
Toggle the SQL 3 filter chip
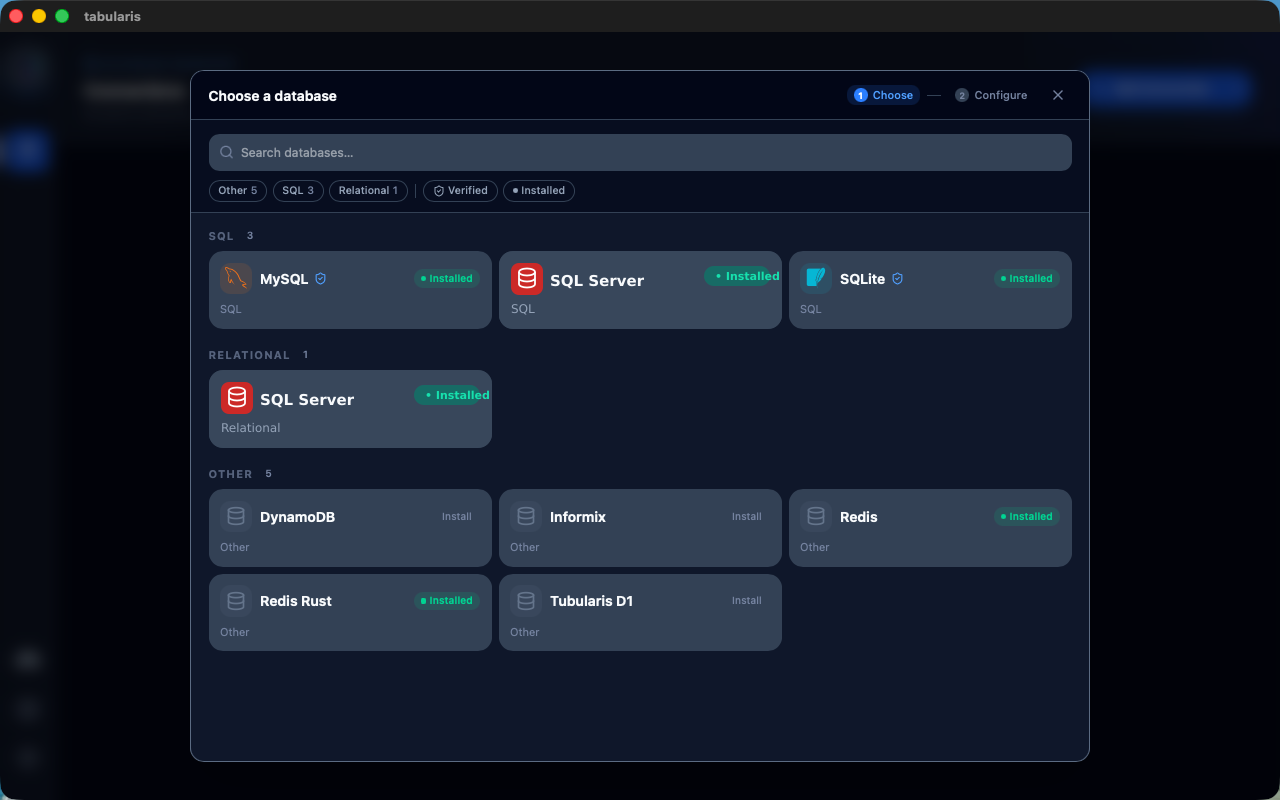click(x=298, y=191)
